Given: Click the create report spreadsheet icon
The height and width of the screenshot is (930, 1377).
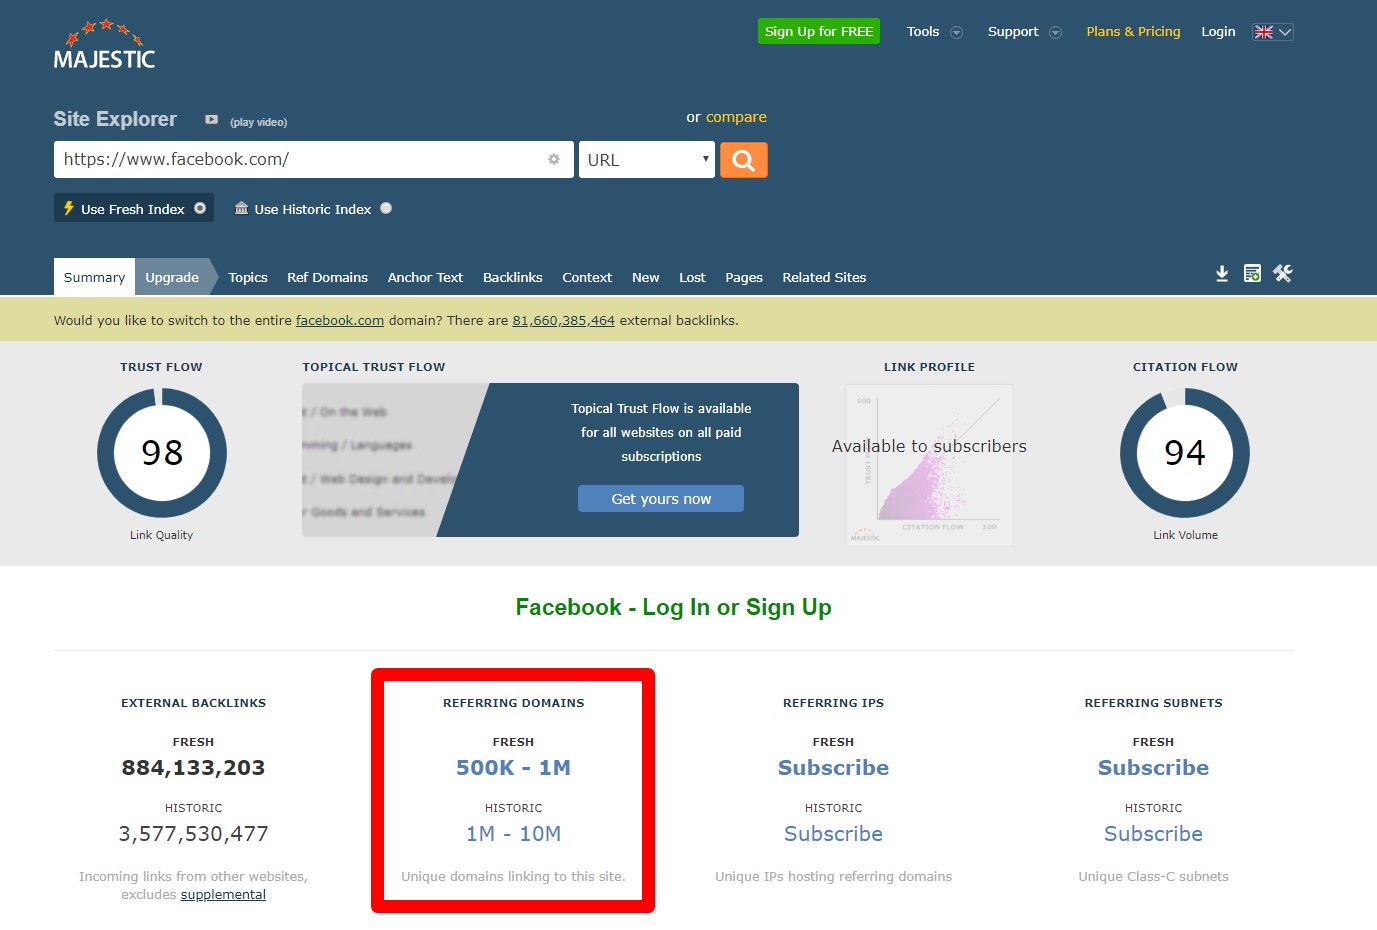Looking at the screenshot, I should click(x=1252, y=273).
